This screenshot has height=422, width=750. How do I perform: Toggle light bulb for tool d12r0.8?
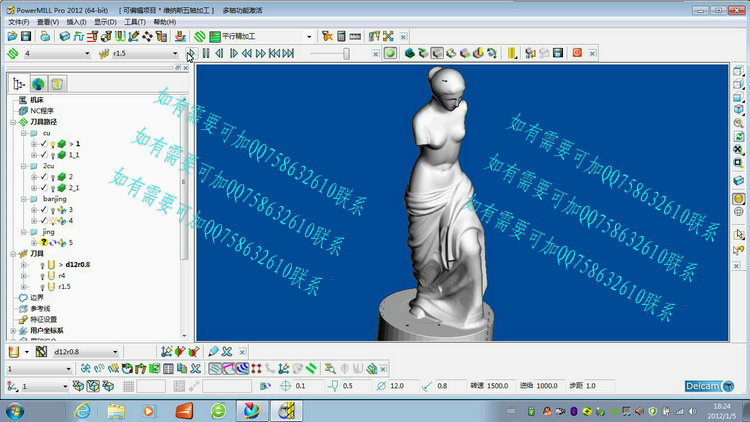42,265
